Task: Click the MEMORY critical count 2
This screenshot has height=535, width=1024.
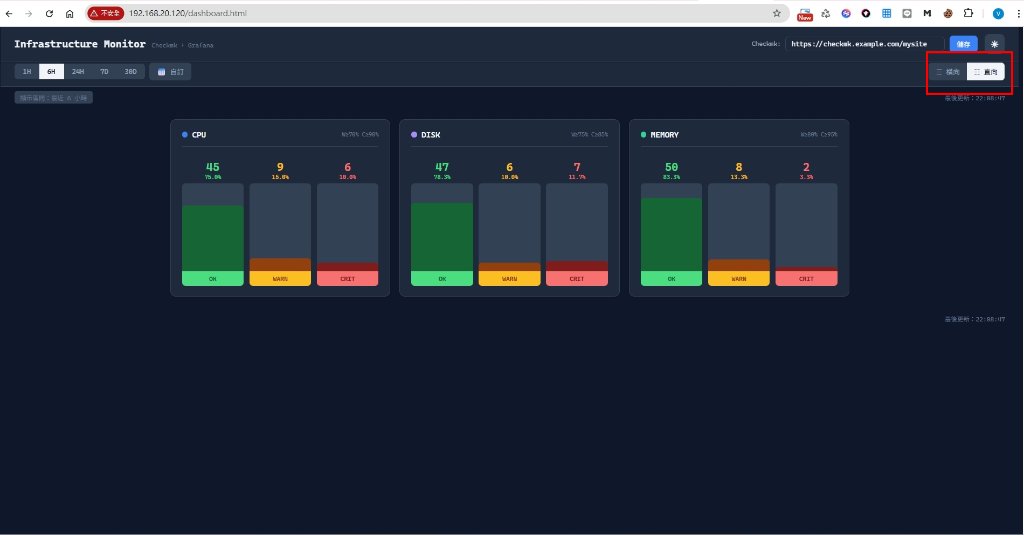Action: (807, 167)
